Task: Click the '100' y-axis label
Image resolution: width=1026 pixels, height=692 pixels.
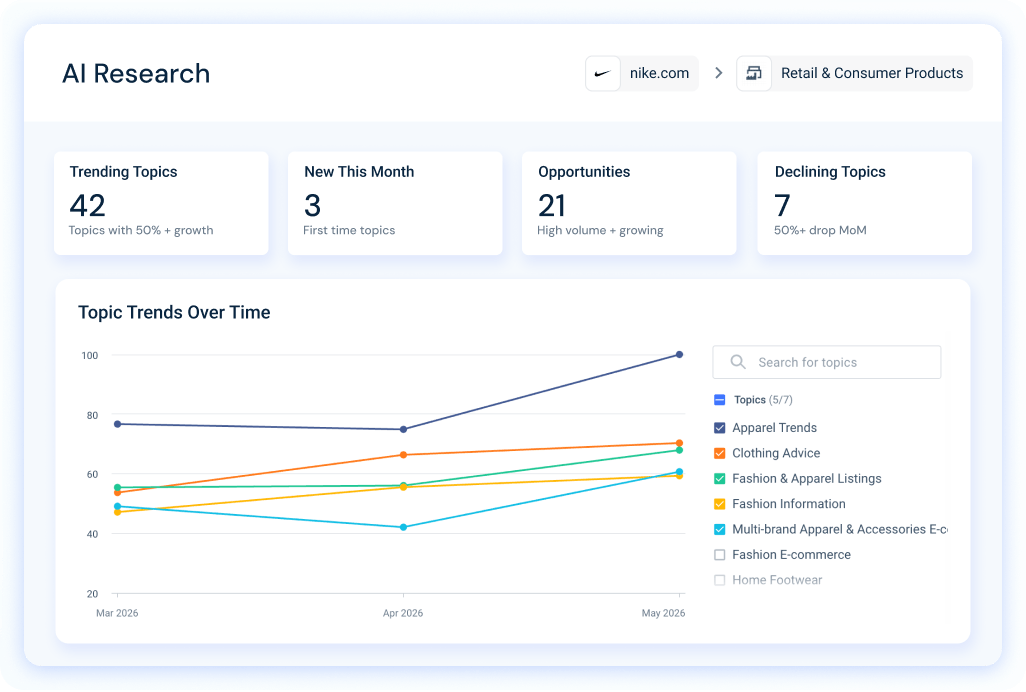Action: [90, 355]
